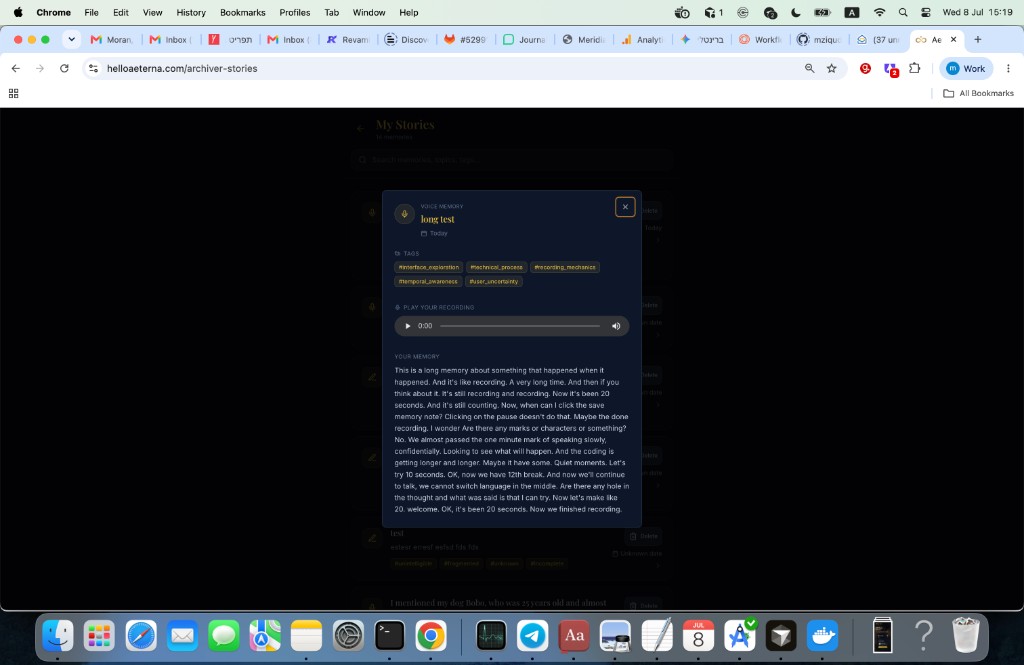
Task: Open the Edit menu
Action: (121, 12)
